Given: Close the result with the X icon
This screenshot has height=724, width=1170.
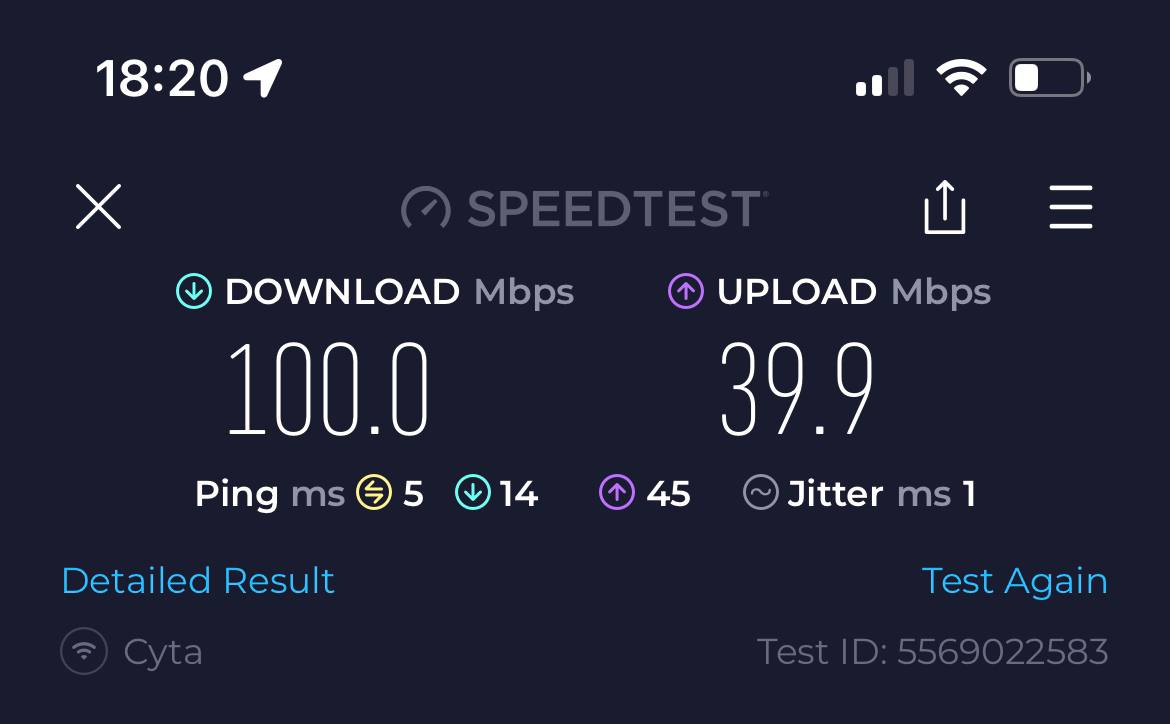Looking at the screenshot, I should (x=98, y=207).
